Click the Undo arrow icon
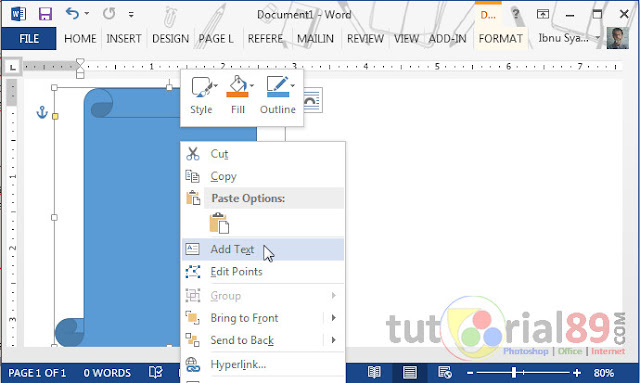Screen dimensions: 640x383 click(x=72, y=13)
